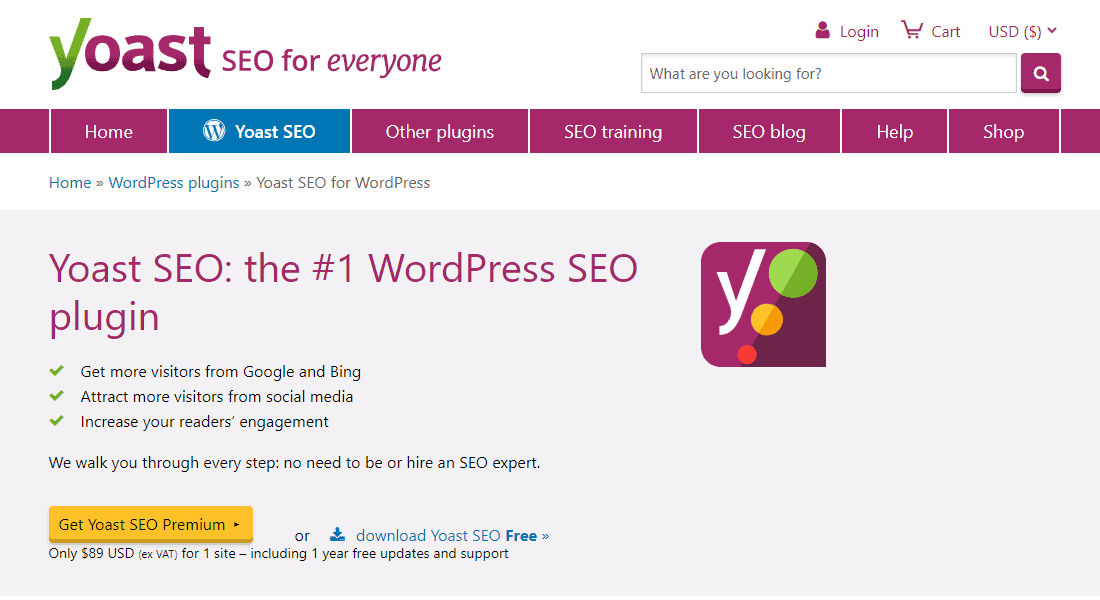Click the 'Only $89 USD' pricing note
This screenshot has width=1100, height=600.
[279, 554]
